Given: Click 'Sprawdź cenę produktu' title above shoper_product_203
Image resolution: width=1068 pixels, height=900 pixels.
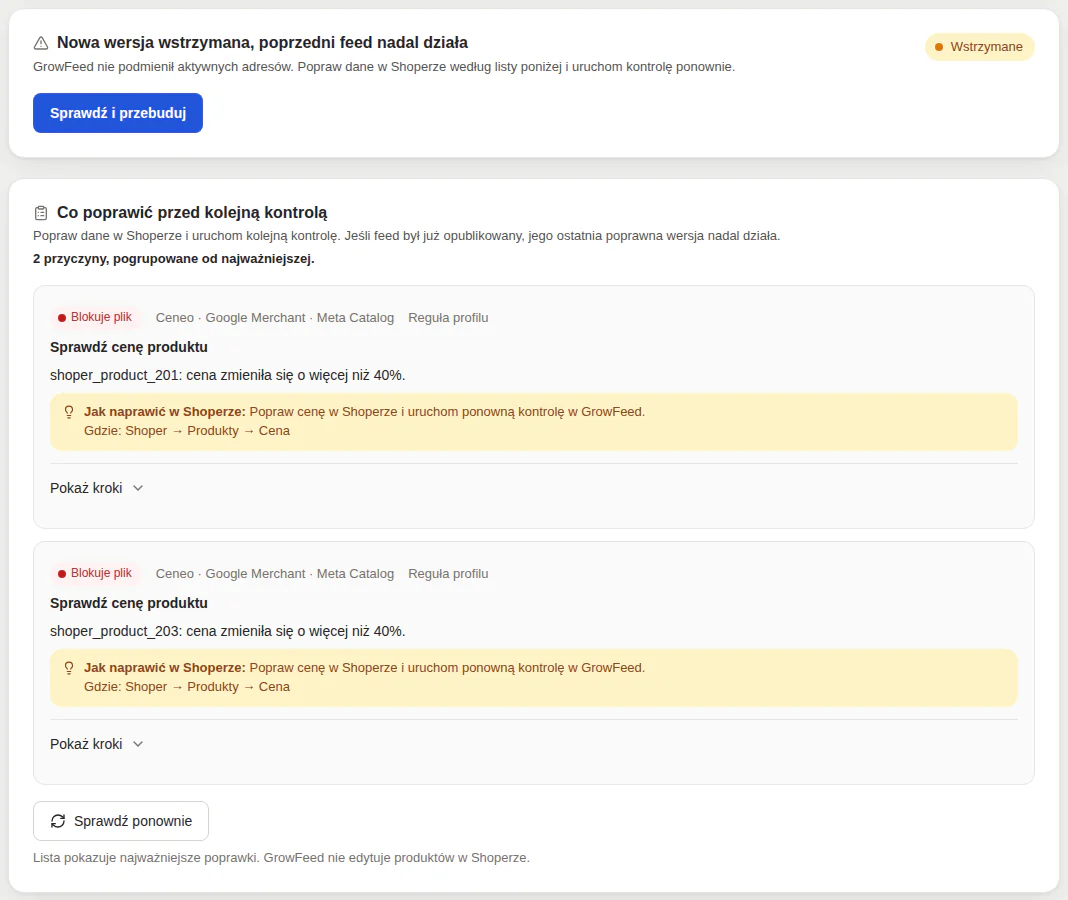Looking at the screenshot, I should click(x=129, y=603).
